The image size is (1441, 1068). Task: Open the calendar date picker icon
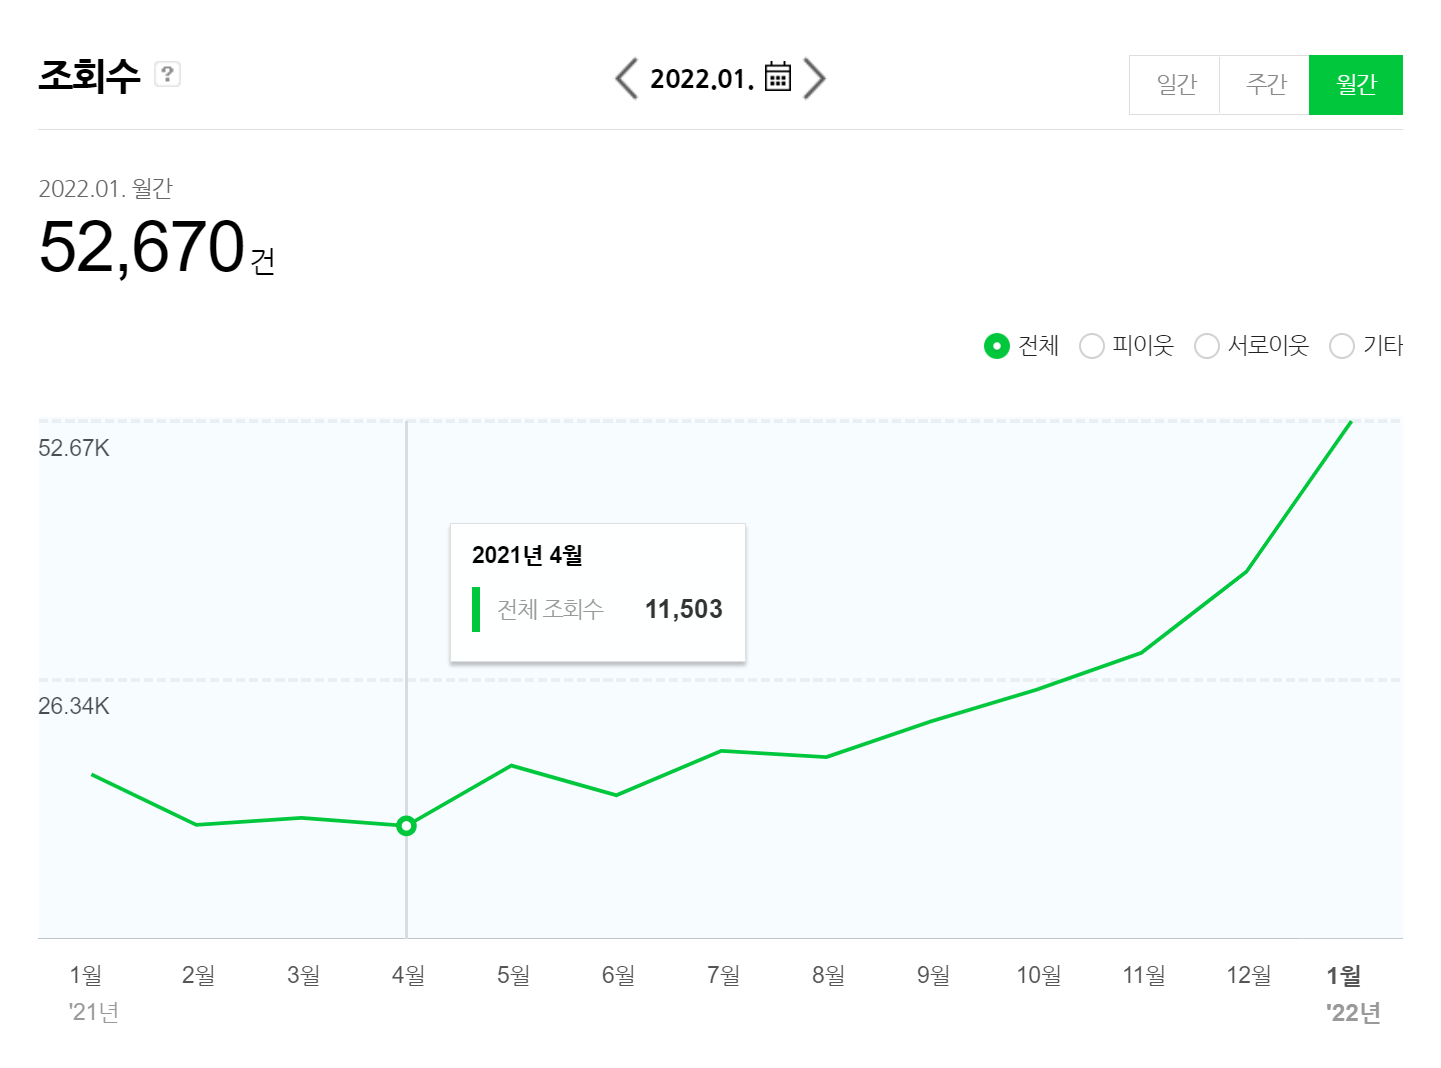[x=777, y=77]
